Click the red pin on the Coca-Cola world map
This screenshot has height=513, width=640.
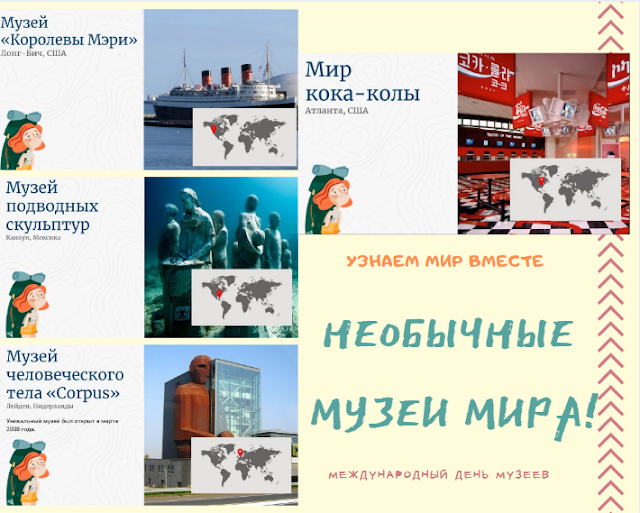(542, 181)
